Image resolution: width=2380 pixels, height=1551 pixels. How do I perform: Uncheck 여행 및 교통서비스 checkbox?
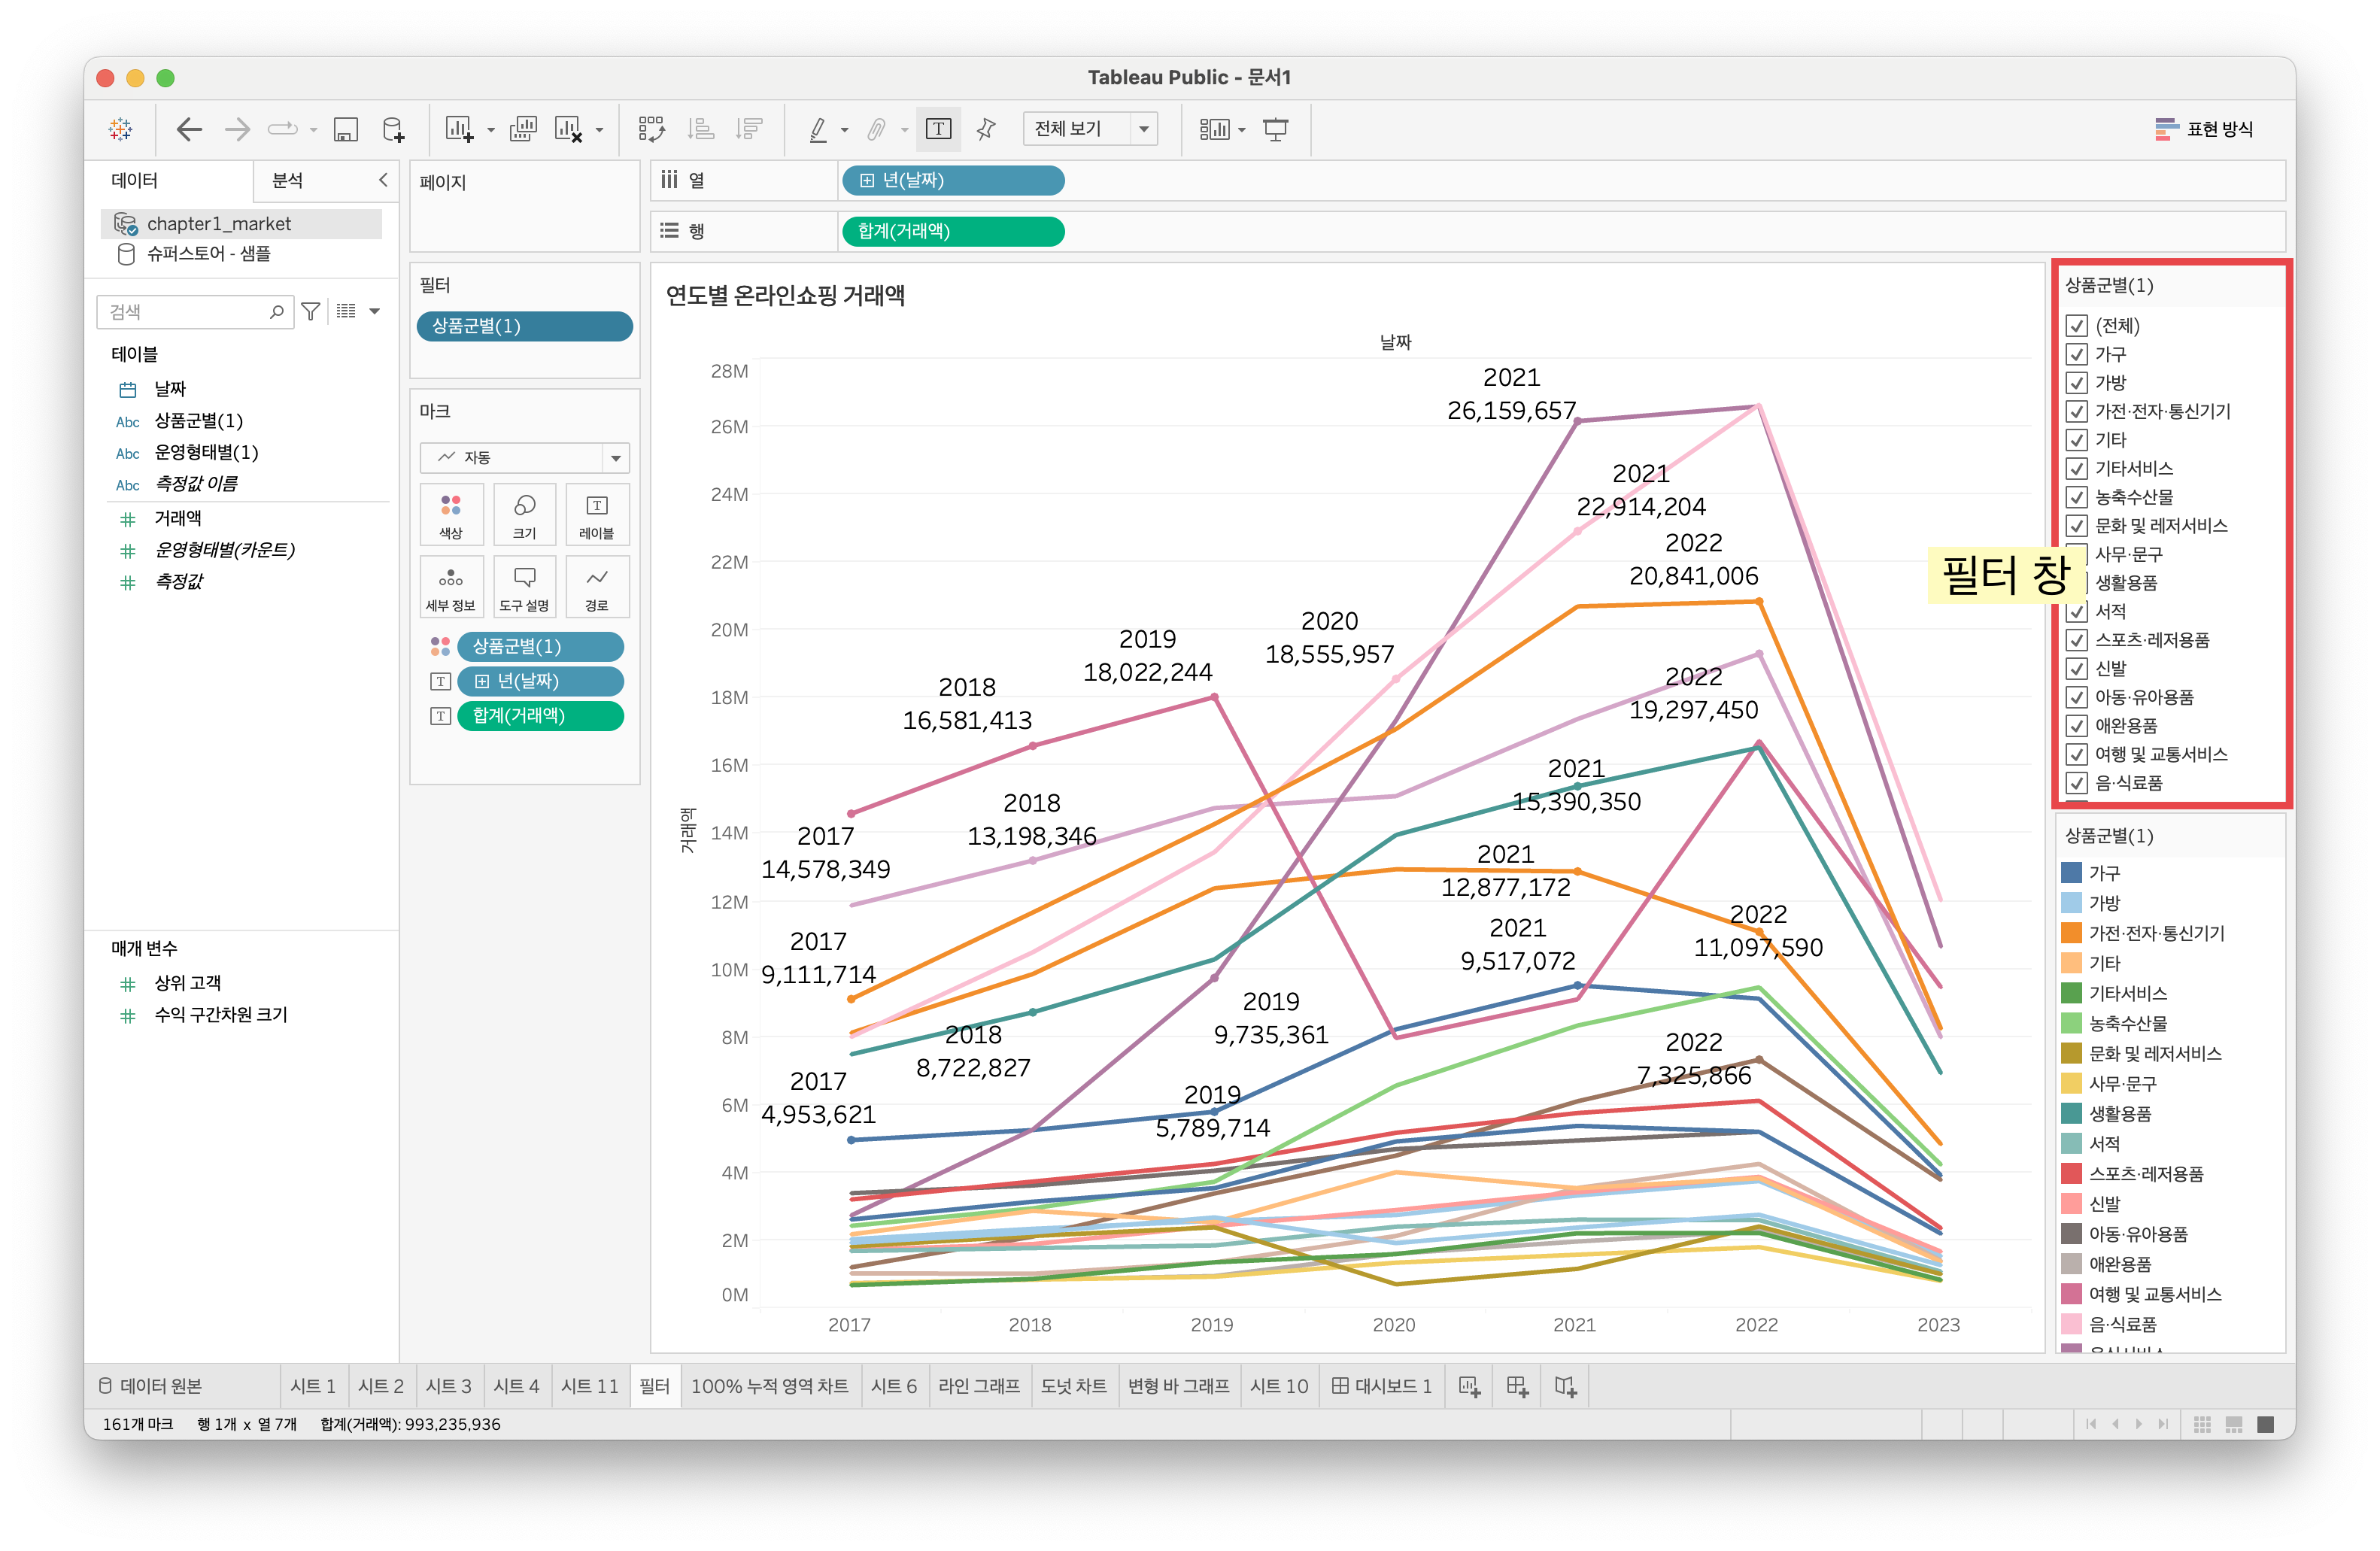click(x=2077, y=754)
